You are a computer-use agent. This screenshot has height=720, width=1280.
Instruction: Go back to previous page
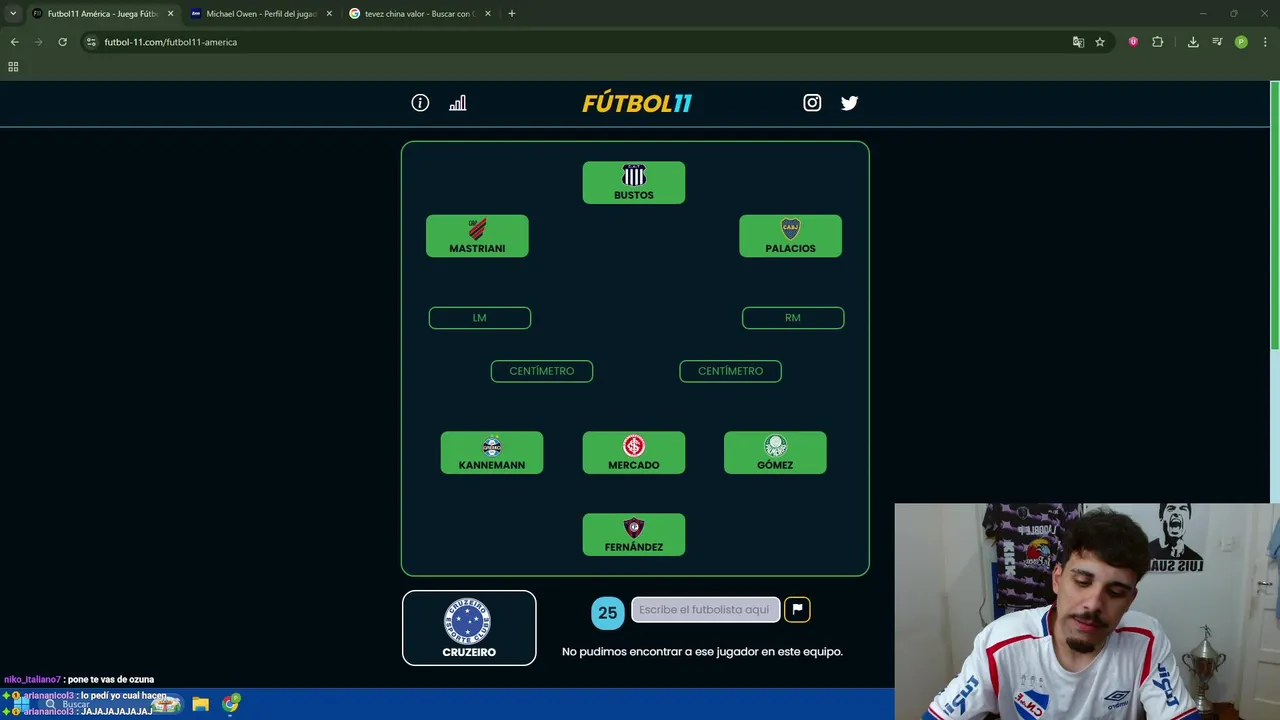pyautogui.click(x=14, y=42)
